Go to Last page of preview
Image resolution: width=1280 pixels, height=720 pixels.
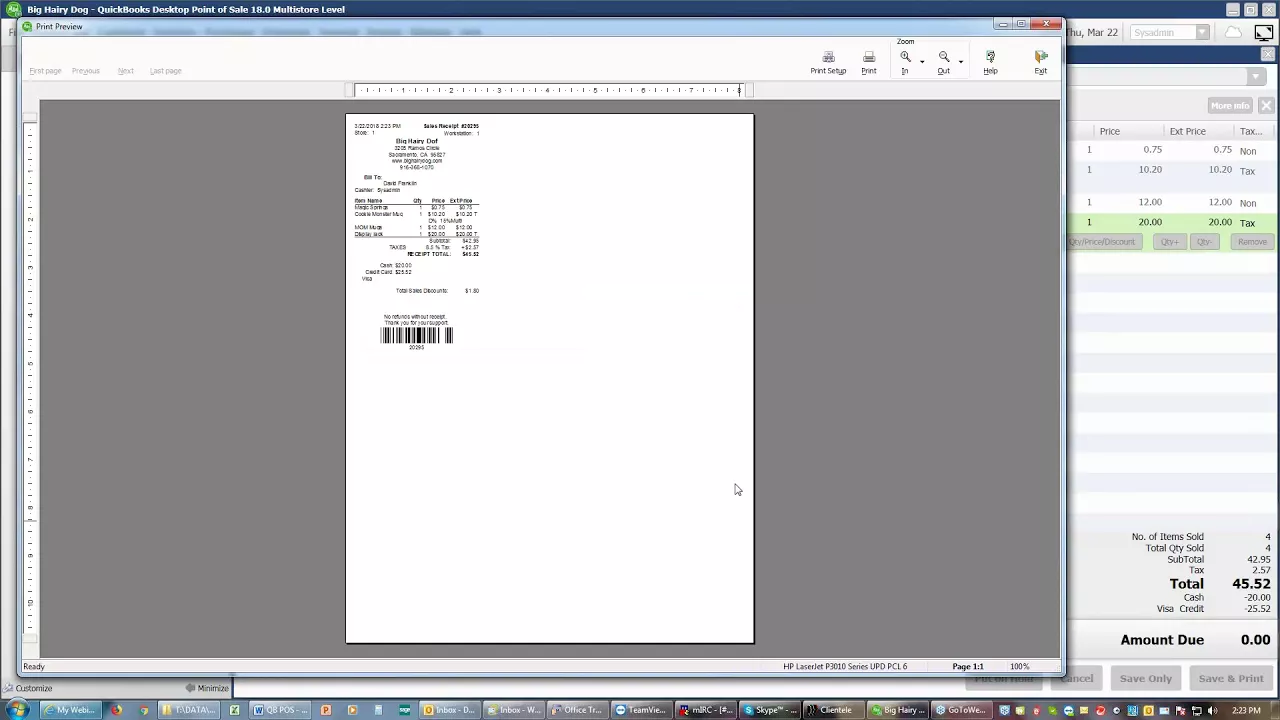tap(165, 71)
